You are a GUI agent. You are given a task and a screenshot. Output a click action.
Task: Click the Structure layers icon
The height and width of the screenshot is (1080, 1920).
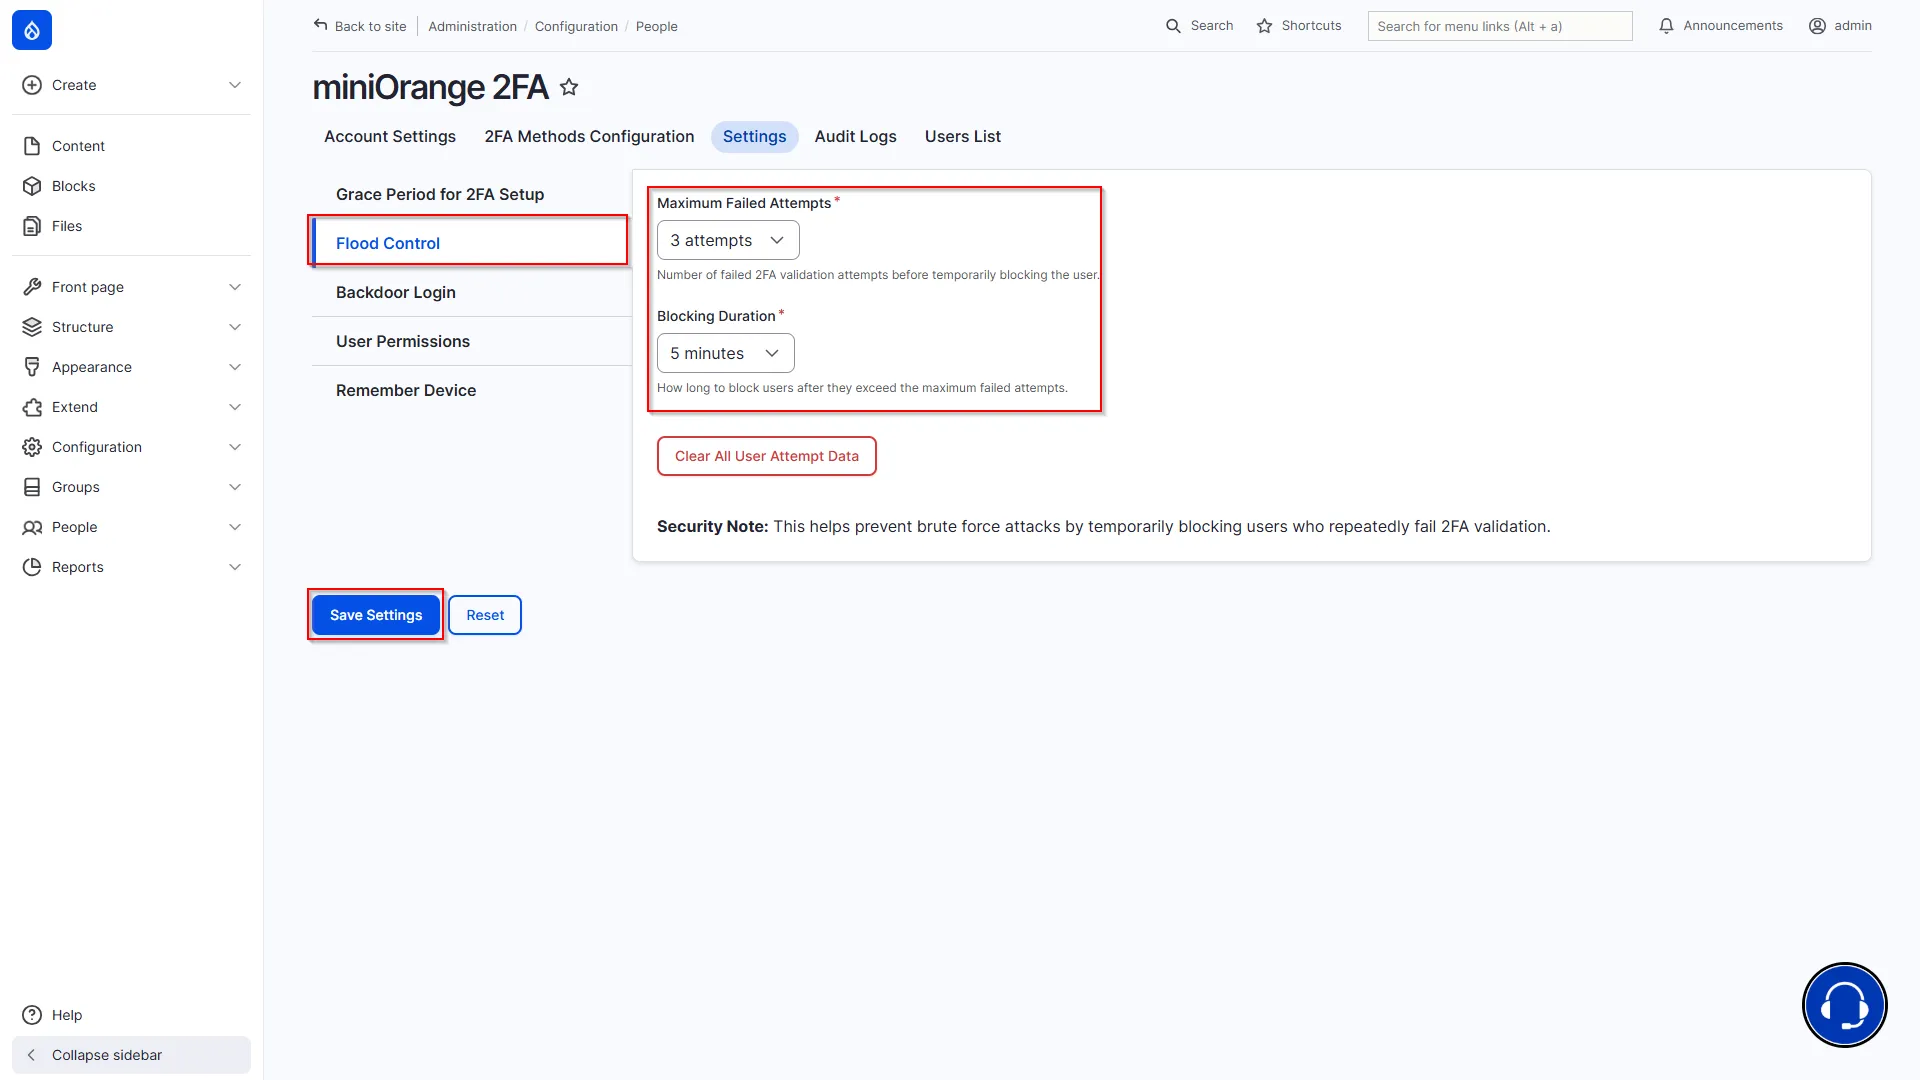click(x=32, y=327)
